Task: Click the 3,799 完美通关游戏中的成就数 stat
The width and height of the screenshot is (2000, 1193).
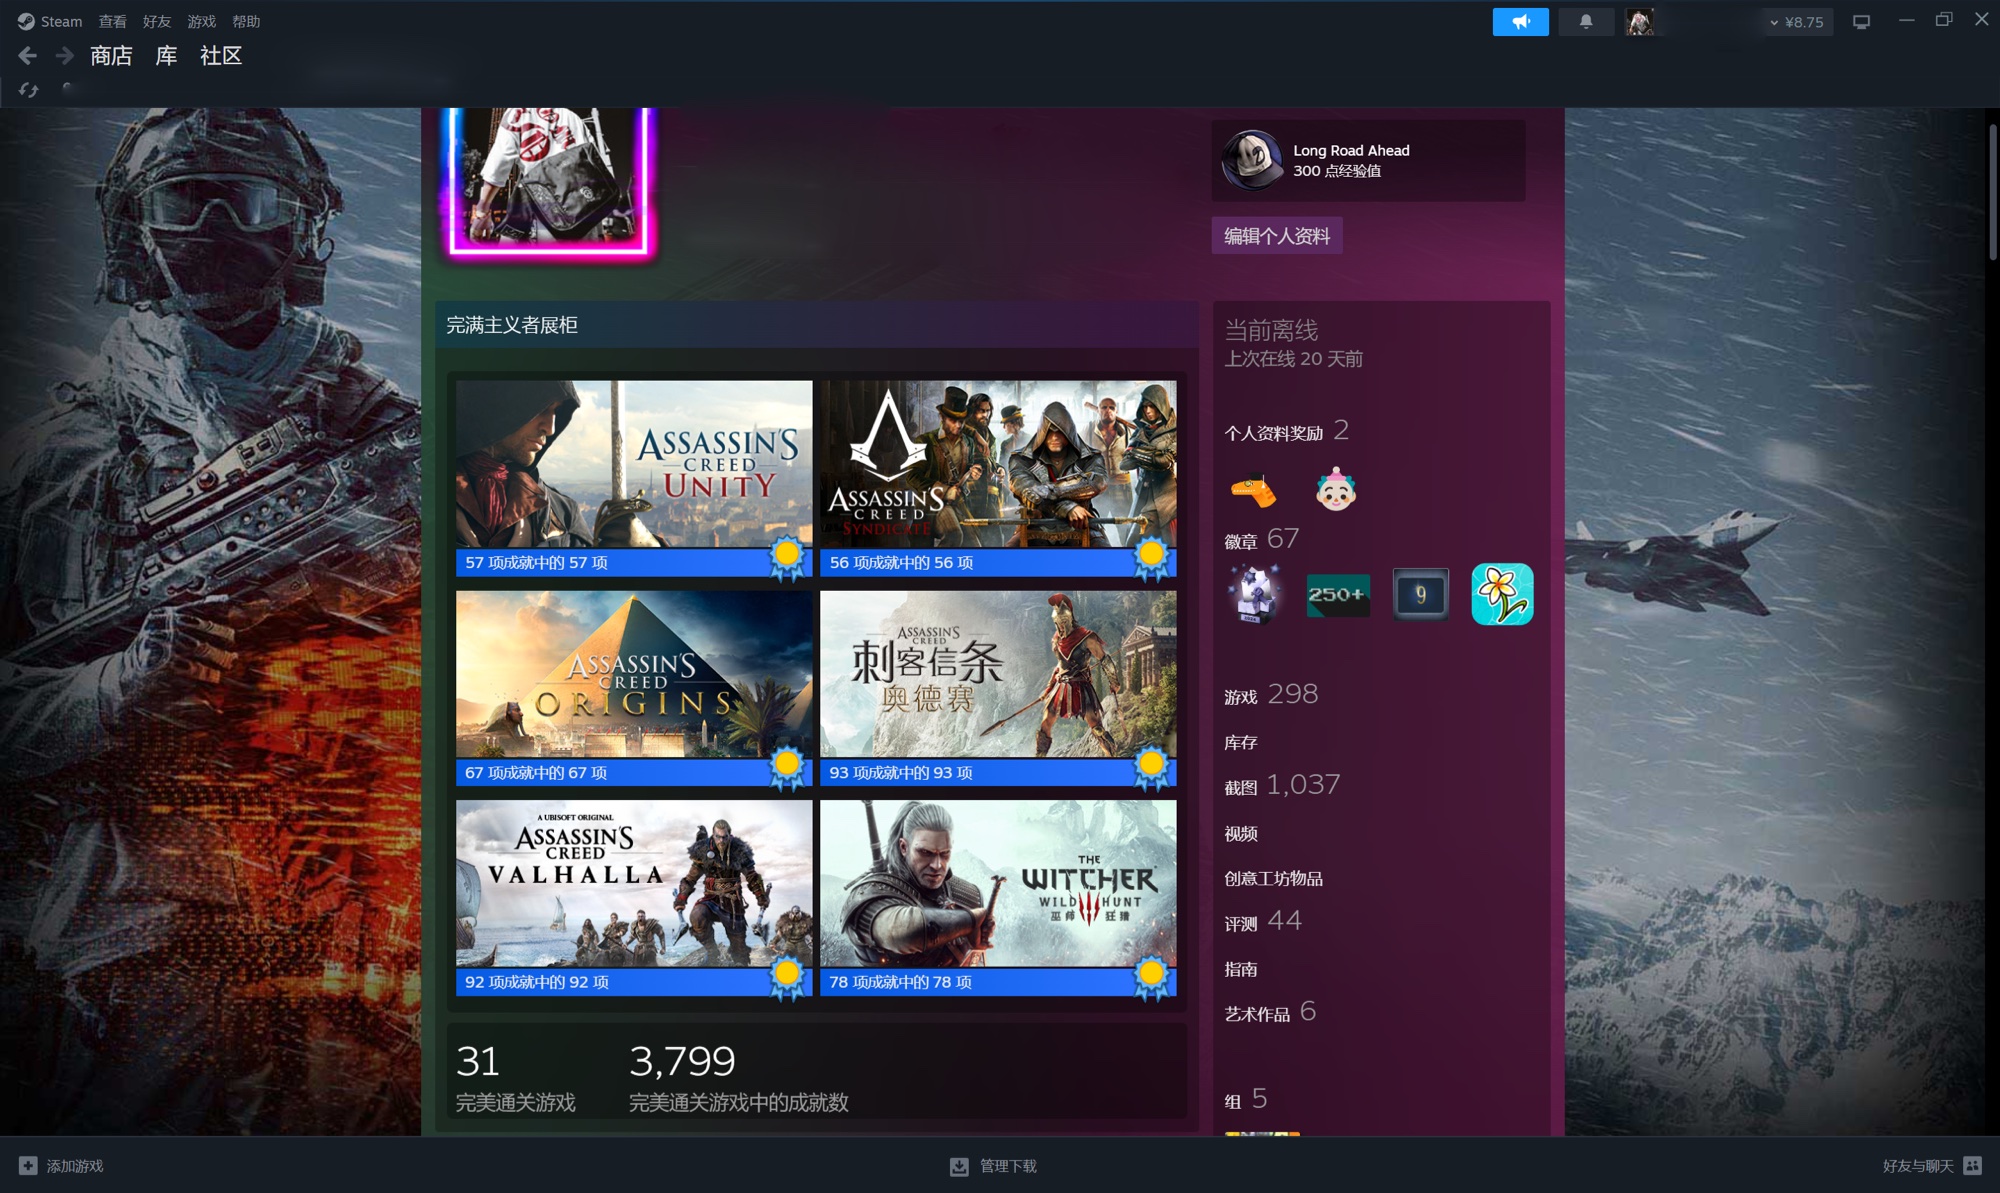Action: [x=738, y=1077]
